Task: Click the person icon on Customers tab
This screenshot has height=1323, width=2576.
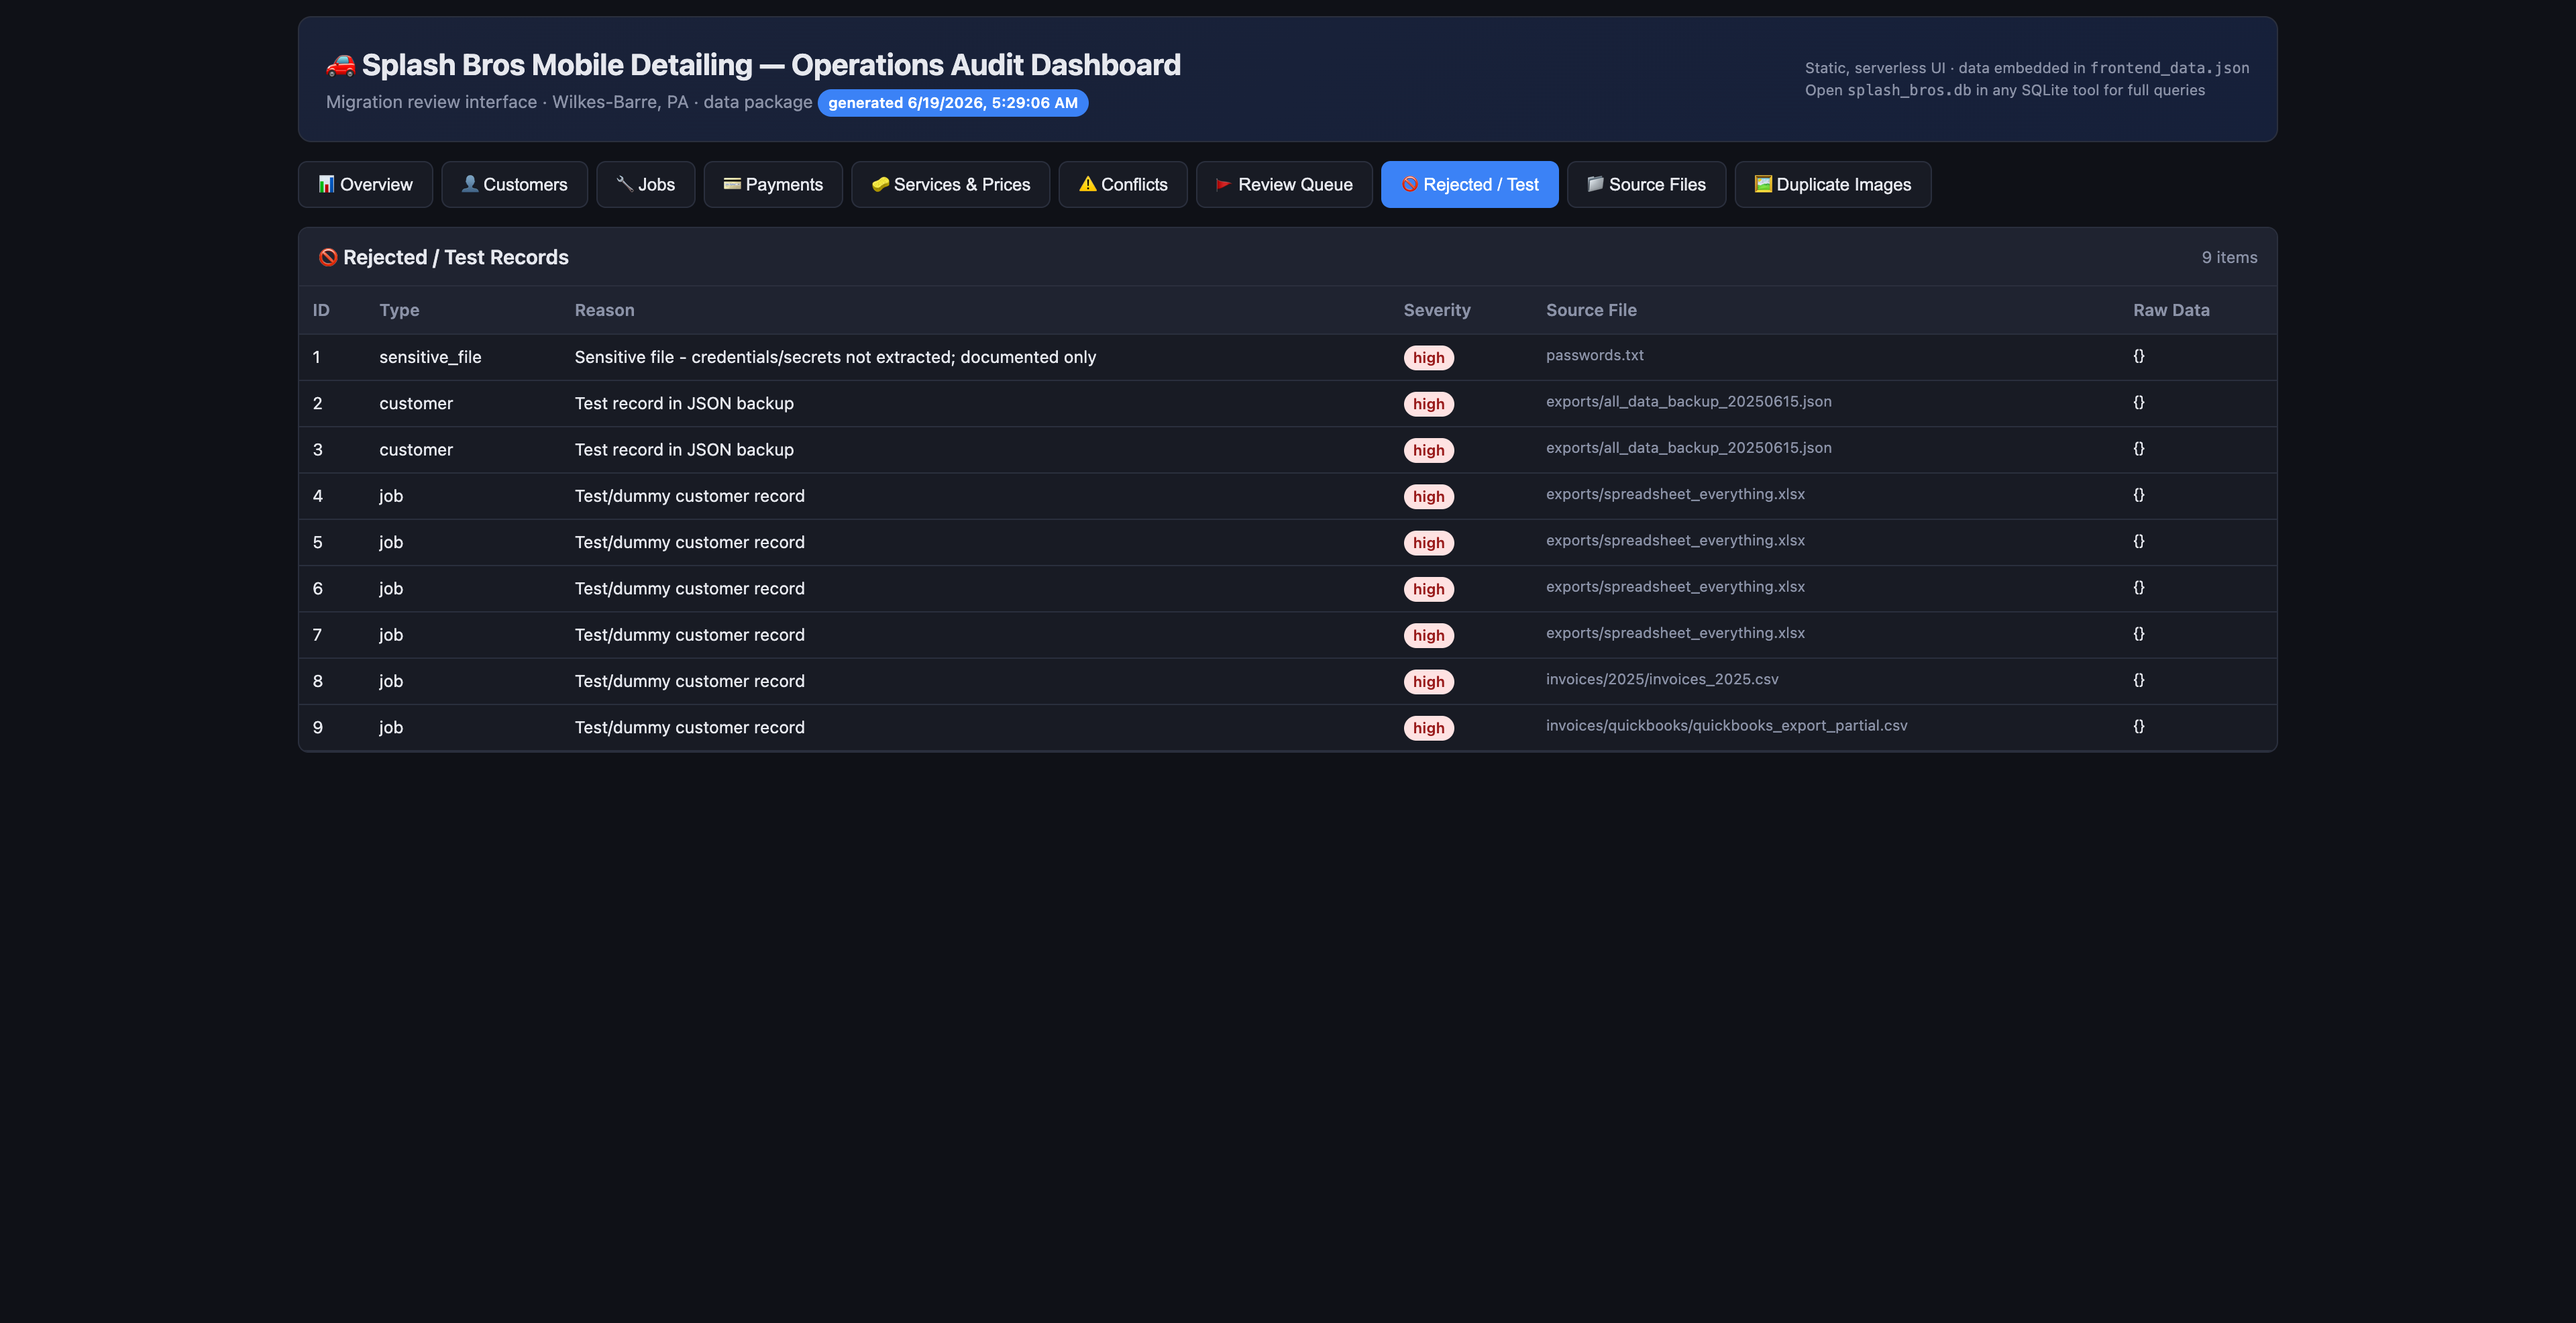Action: 469,184
